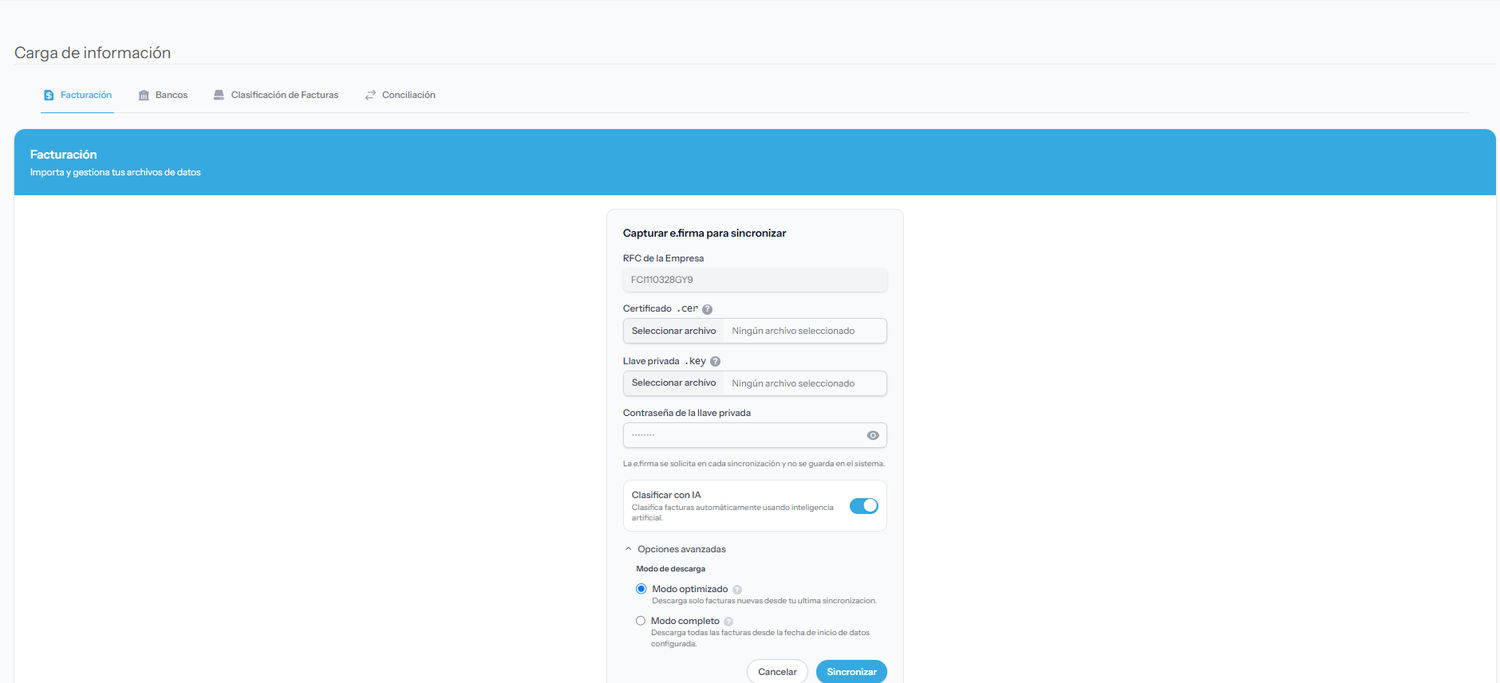The height and width of the screenshot is (683, 1500).
Task: Click the e.firma not stored notice text
Action: point(753,464)
